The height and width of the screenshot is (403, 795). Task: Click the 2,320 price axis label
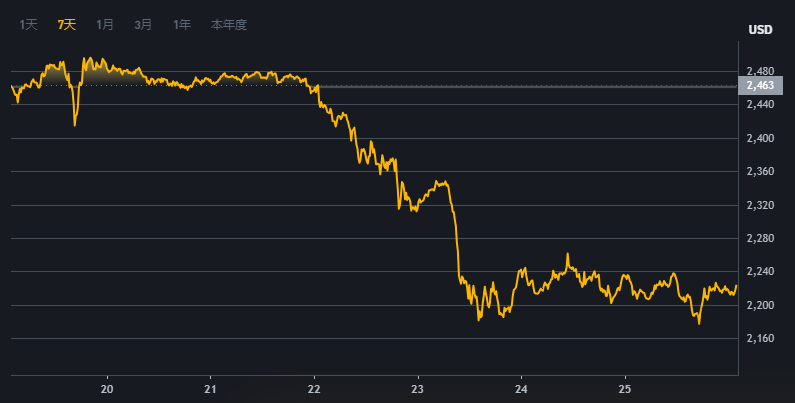pyautogui.click(x=760, y=205)
